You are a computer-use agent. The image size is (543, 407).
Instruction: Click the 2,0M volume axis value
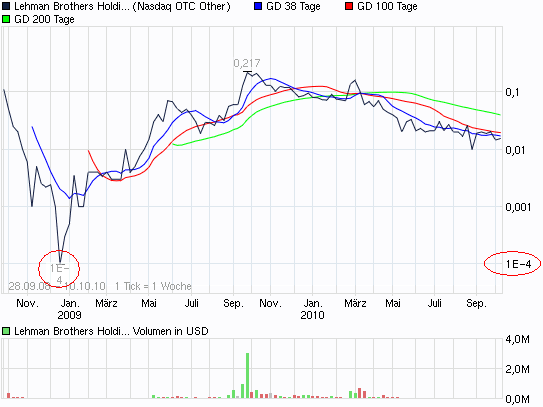coord(518,369)
